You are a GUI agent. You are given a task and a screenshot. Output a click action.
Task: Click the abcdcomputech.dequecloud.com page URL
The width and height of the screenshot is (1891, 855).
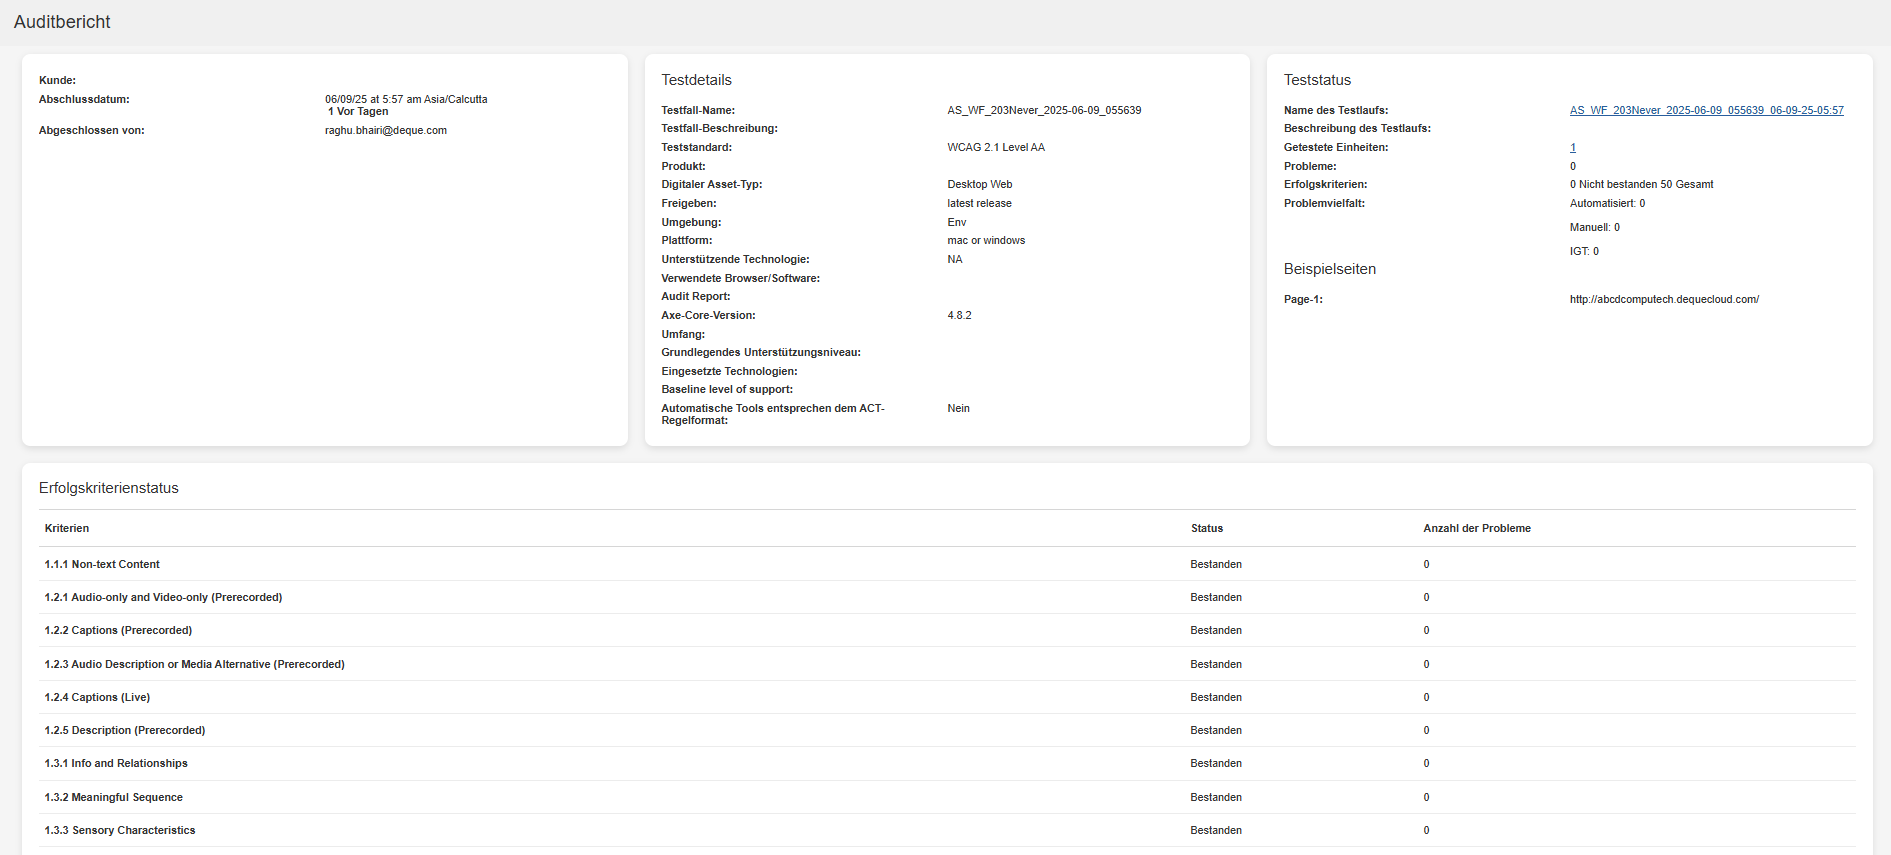[x=1664, y=300]
